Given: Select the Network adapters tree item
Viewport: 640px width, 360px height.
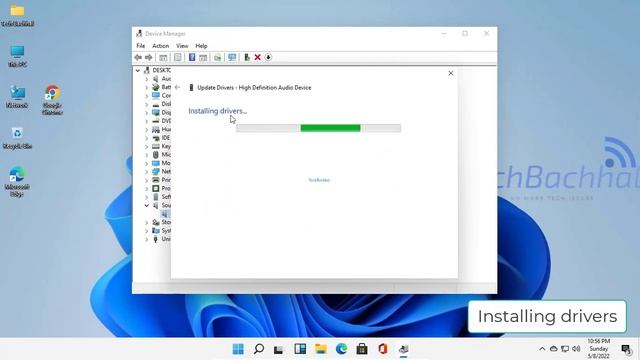Looking at the screenshot, I should click(x=161, y=171).
